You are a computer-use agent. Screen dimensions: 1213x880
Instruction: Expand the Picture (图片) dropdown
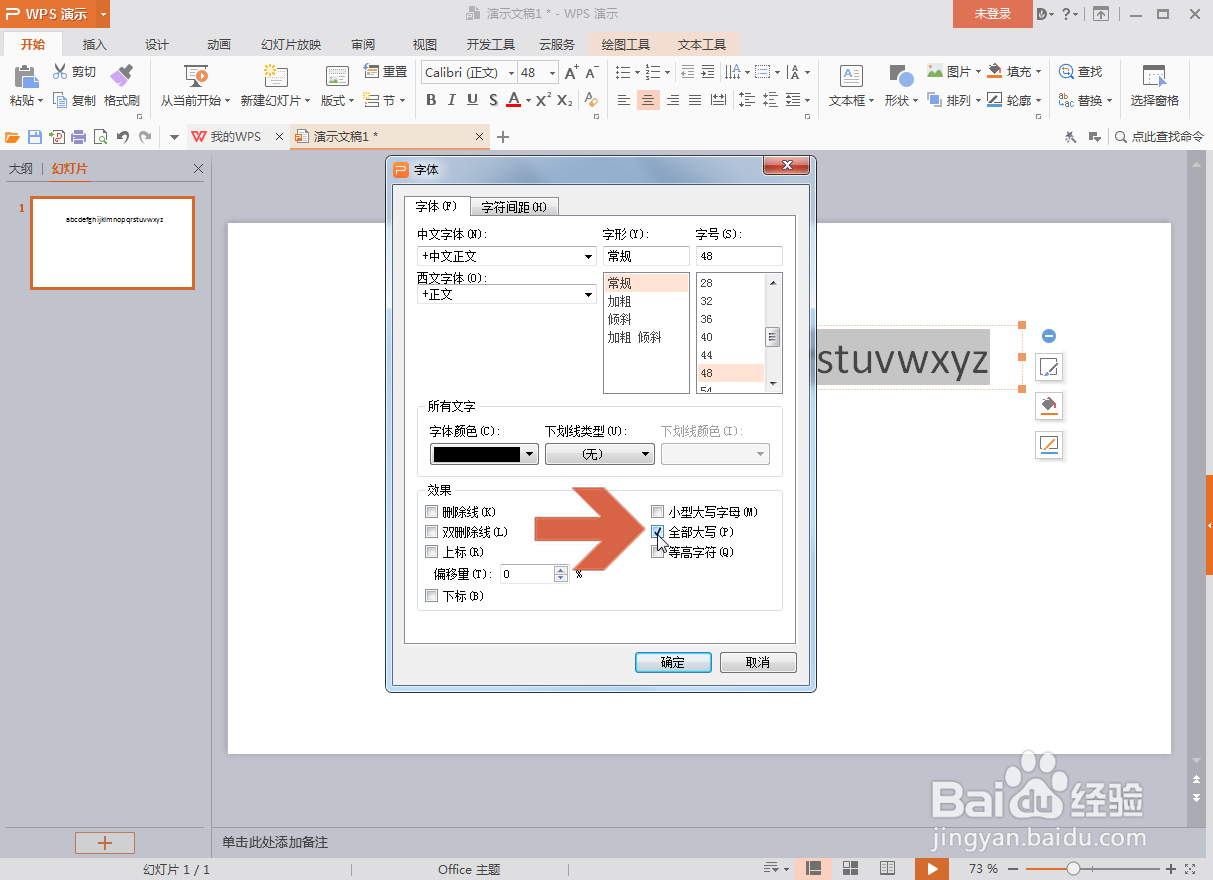click(977, 72)
